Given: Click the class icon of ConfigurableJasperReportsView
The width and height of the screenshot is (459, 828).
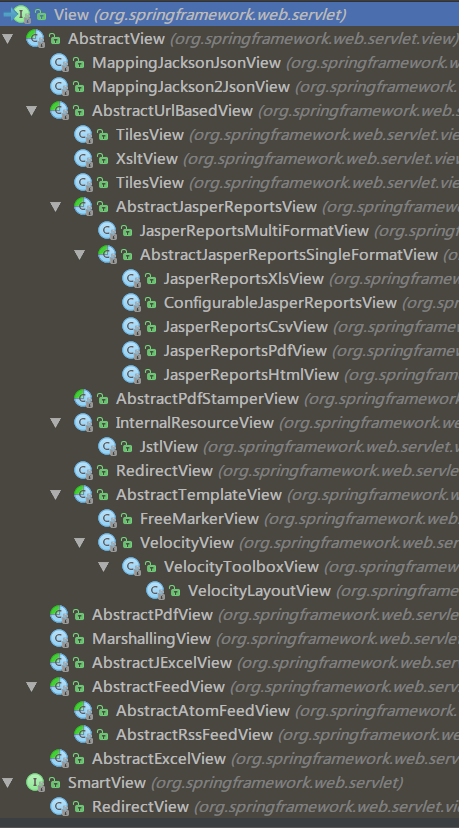Looking at the screenshot, I should [x=131, y=303].
